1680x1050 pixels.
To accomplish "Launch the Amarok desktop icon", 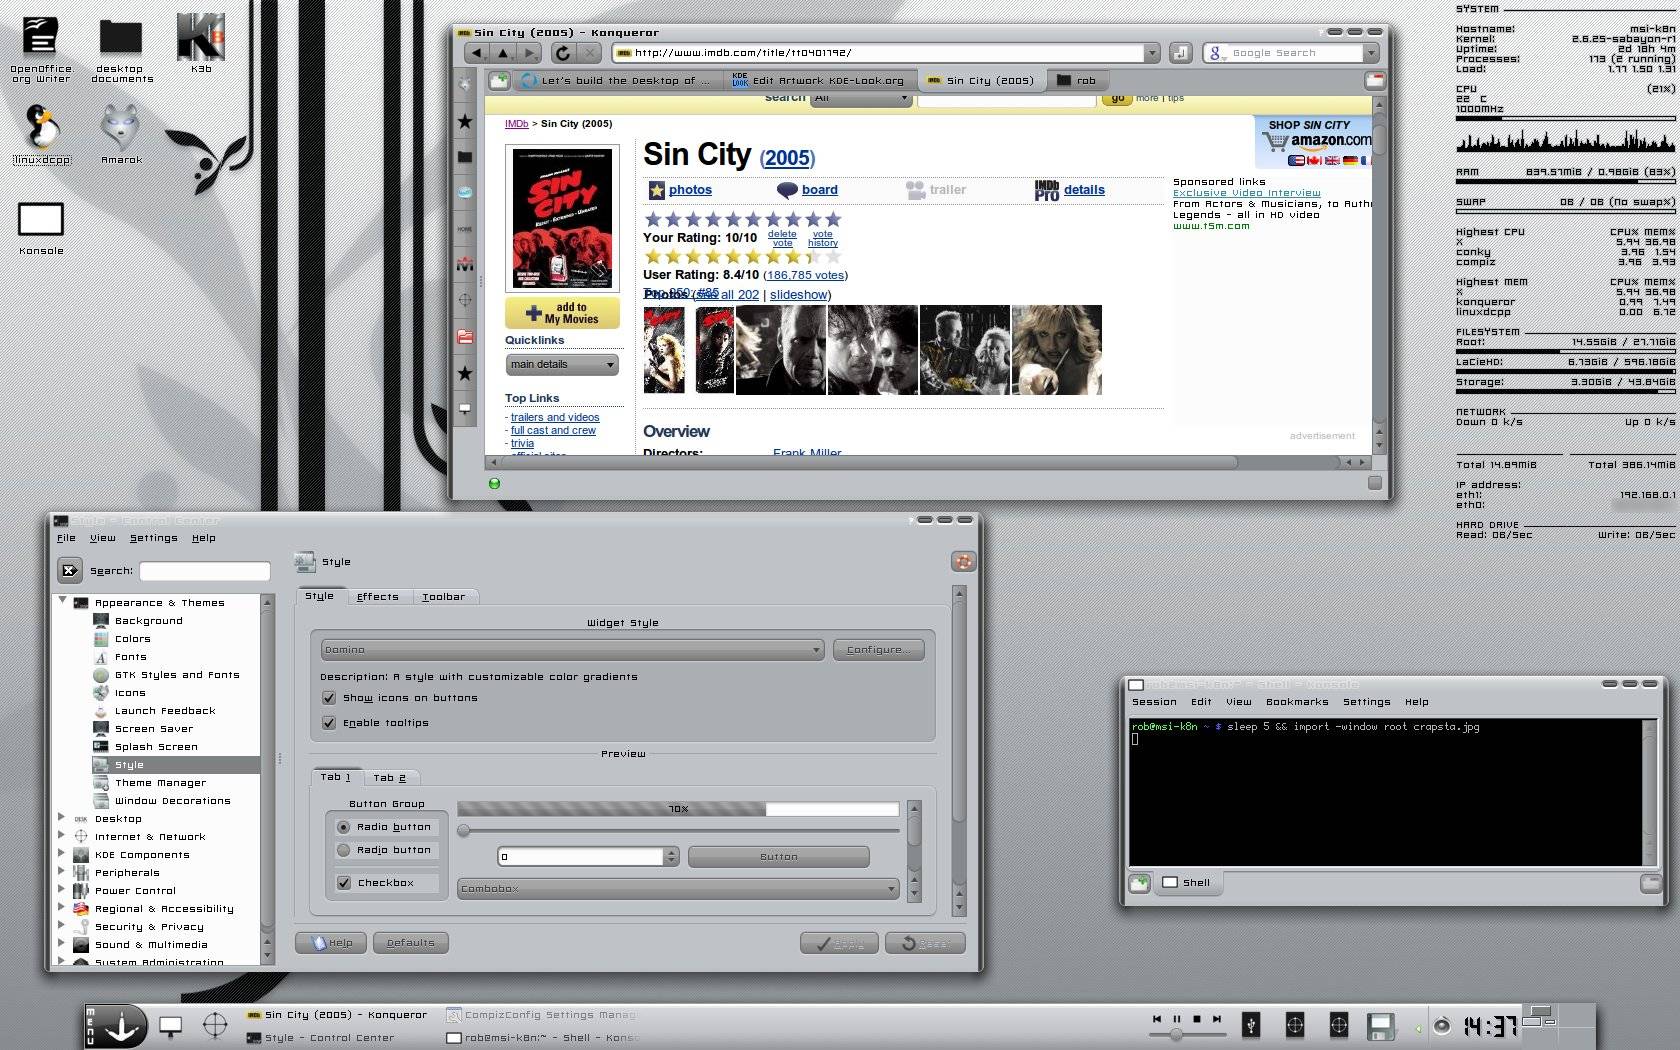I will tap(121, 135).
